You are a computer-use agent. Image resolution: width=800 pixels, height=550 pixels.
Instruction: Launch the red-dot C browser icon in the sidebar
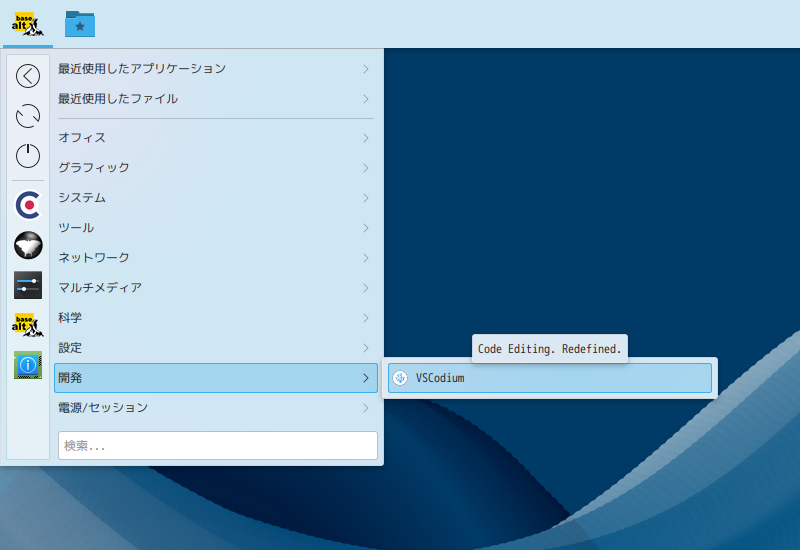coord(28,205)
